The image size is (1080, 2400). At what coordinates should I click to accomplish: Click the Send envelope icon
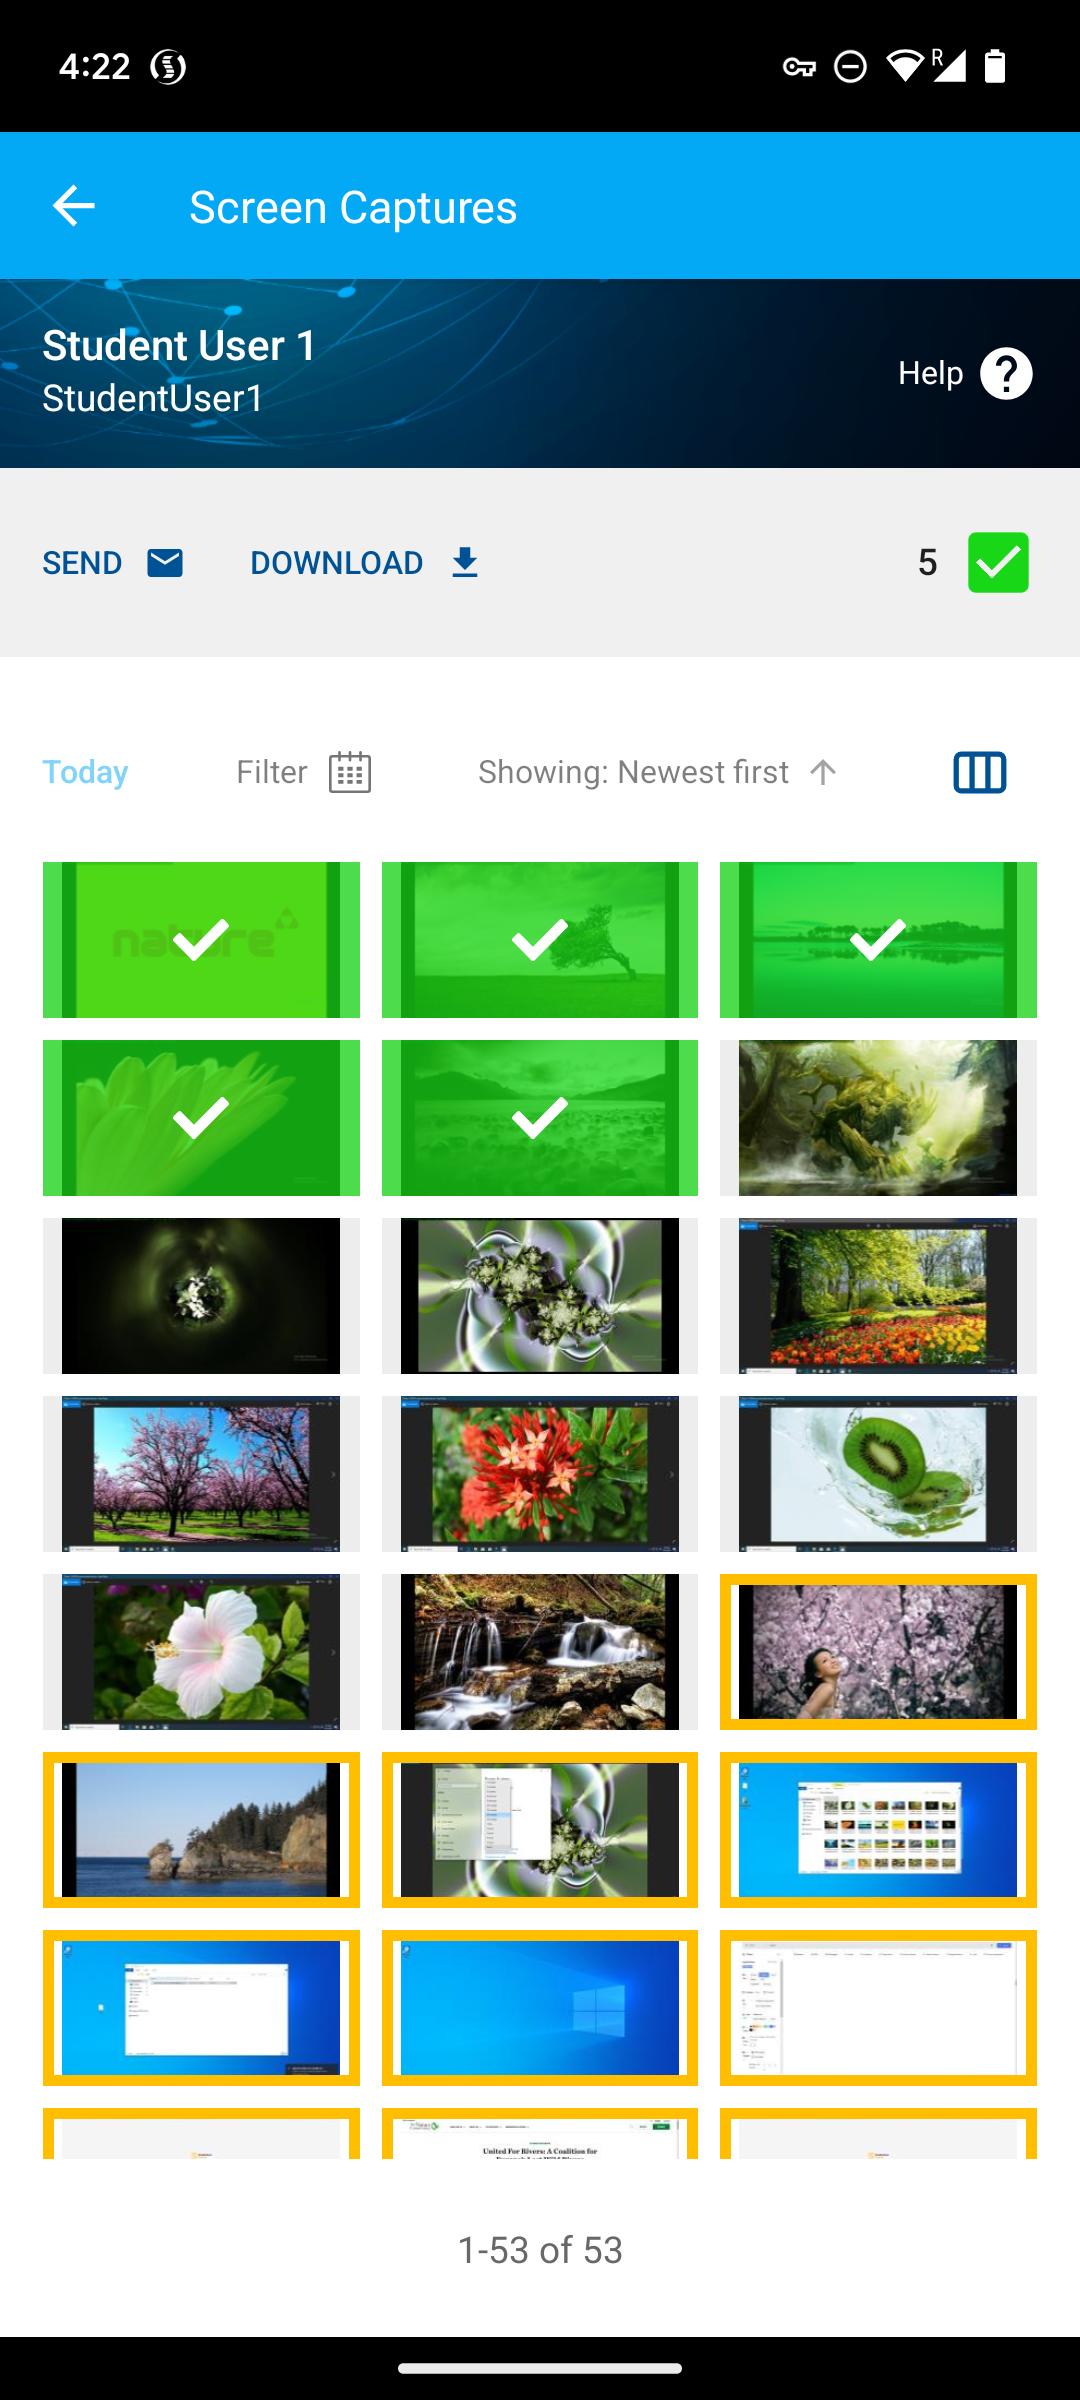click(165, 563)
